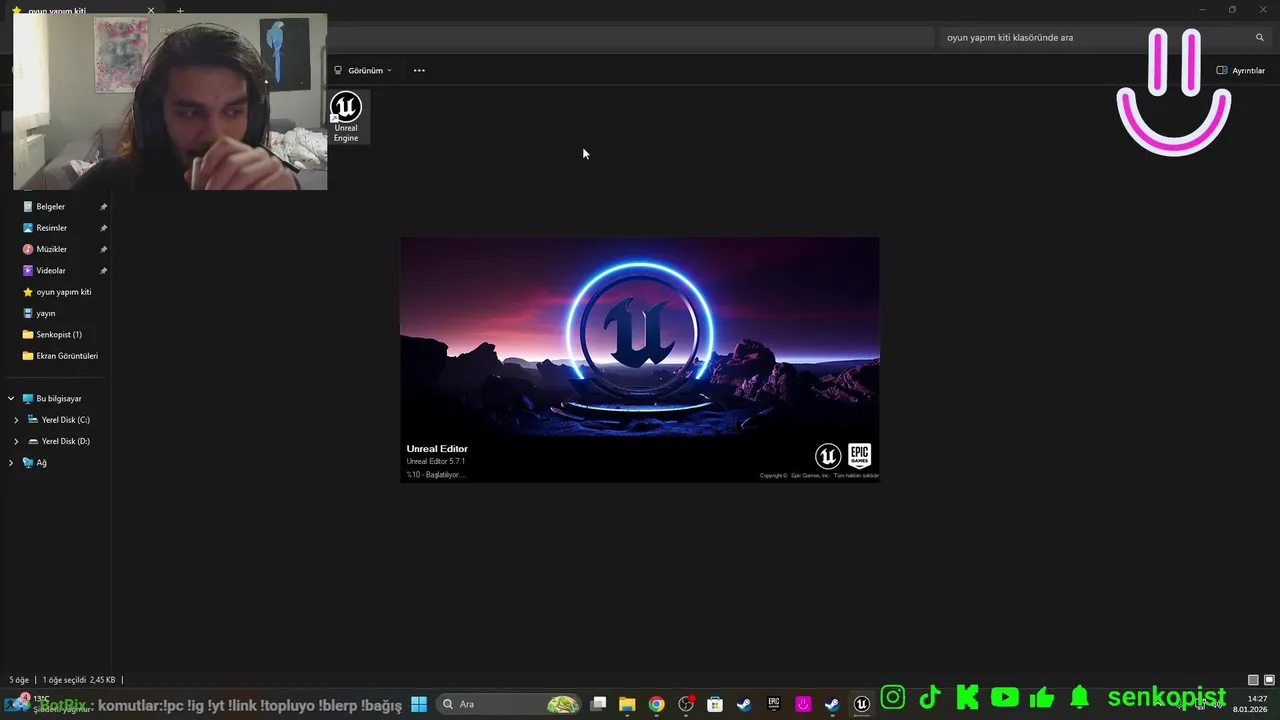Toggle the Ayrıntılar details pane
Image resolution: width=1280 pixels, height=720 pixels.
point(1240,70)
